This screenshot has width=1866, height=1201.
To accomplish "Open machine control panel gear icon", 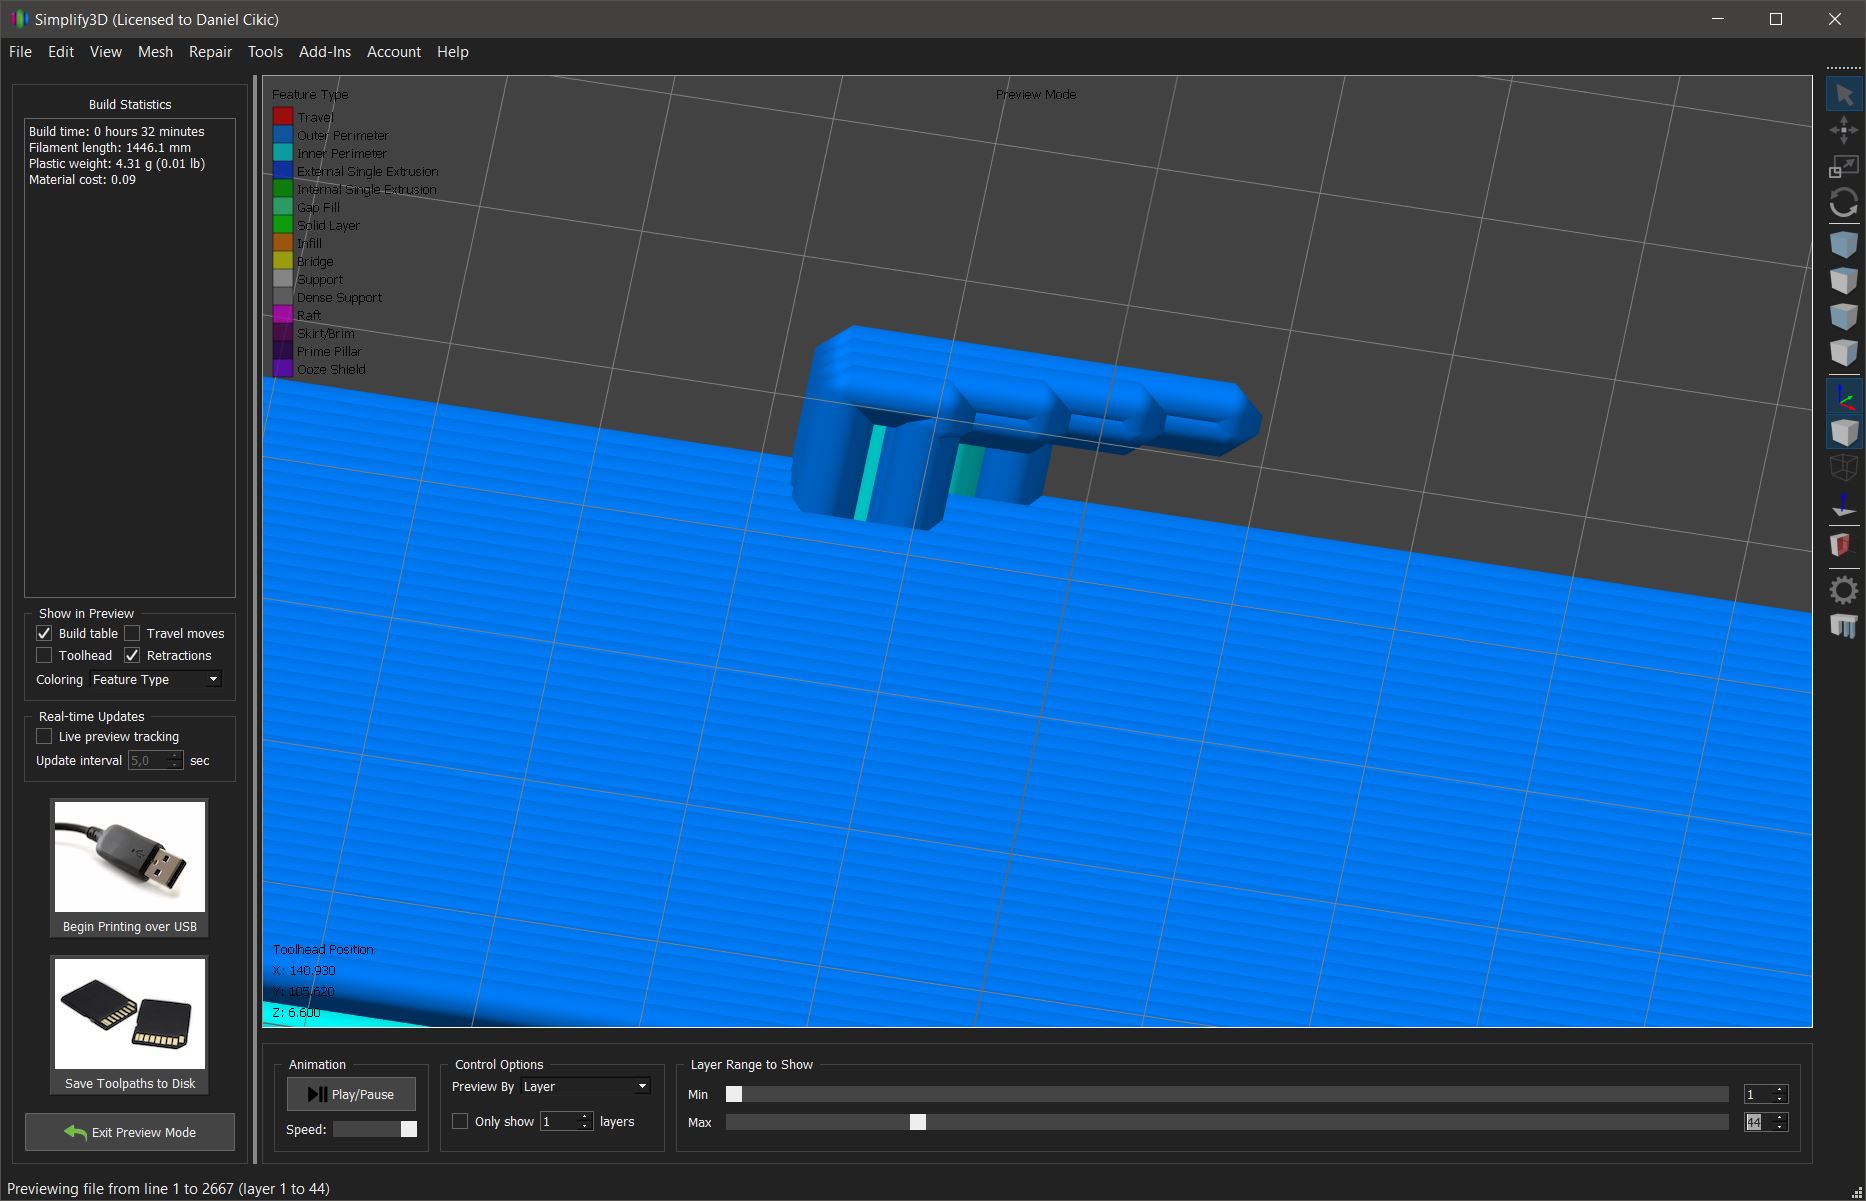I will (1844, 589).
